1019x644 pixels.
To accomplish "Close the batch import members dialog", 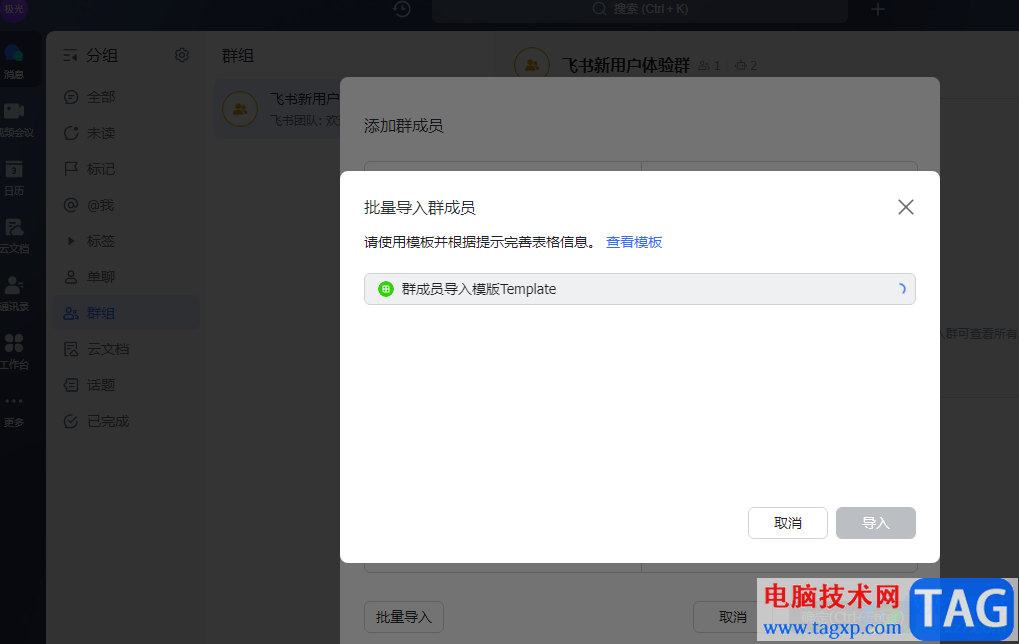I will click(x=905, y=207).
